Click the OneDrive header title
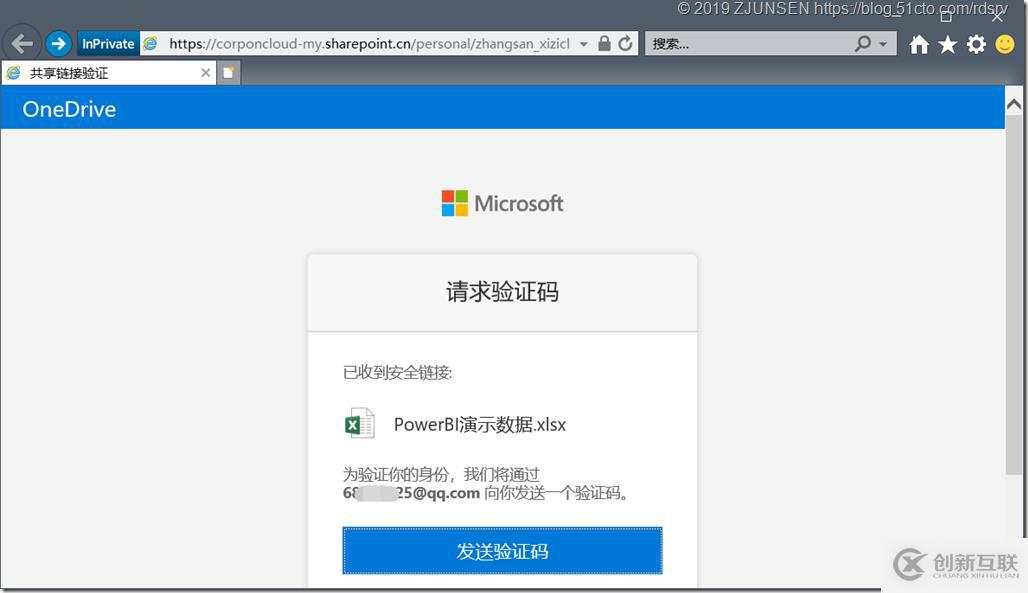The width and height of the screenshot is (1028, 593). 69,109
